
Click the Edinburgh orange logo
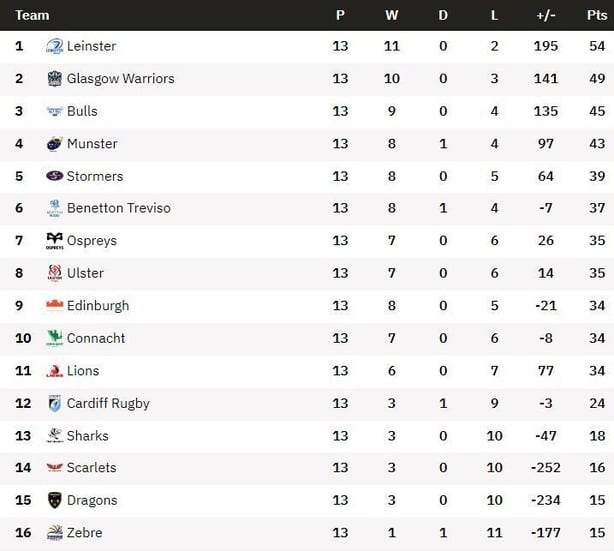[x=54, y=305]
